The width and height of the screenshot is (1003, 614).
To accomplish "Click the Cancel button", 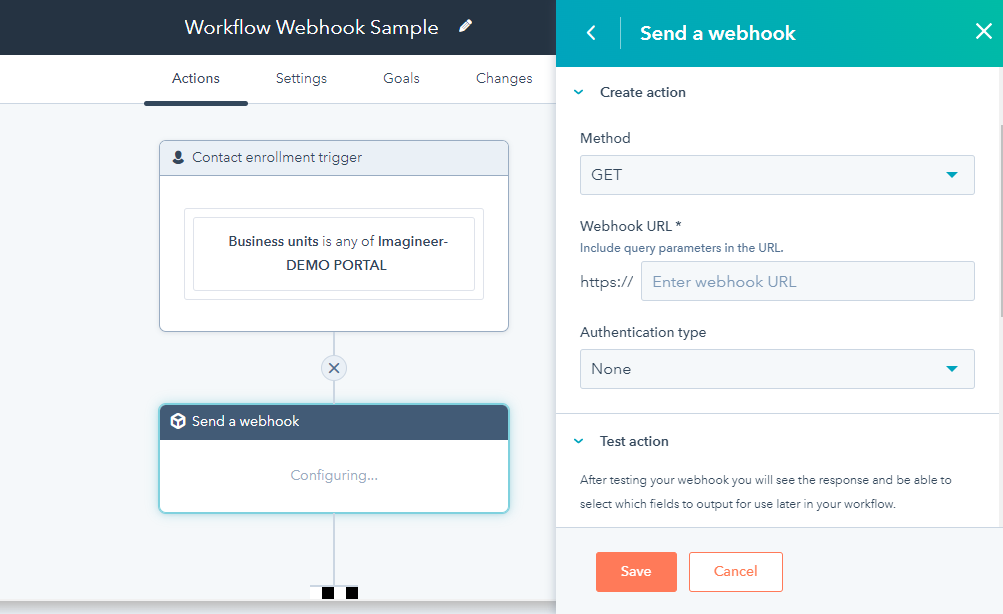I will (x=735, y=571).
